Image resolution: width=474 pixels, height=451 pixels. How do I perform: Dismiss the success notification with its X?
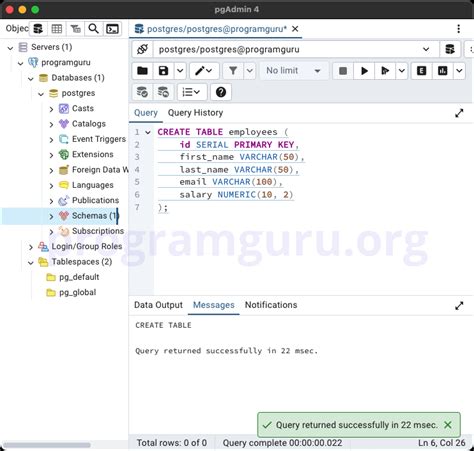tap(448, 425)
